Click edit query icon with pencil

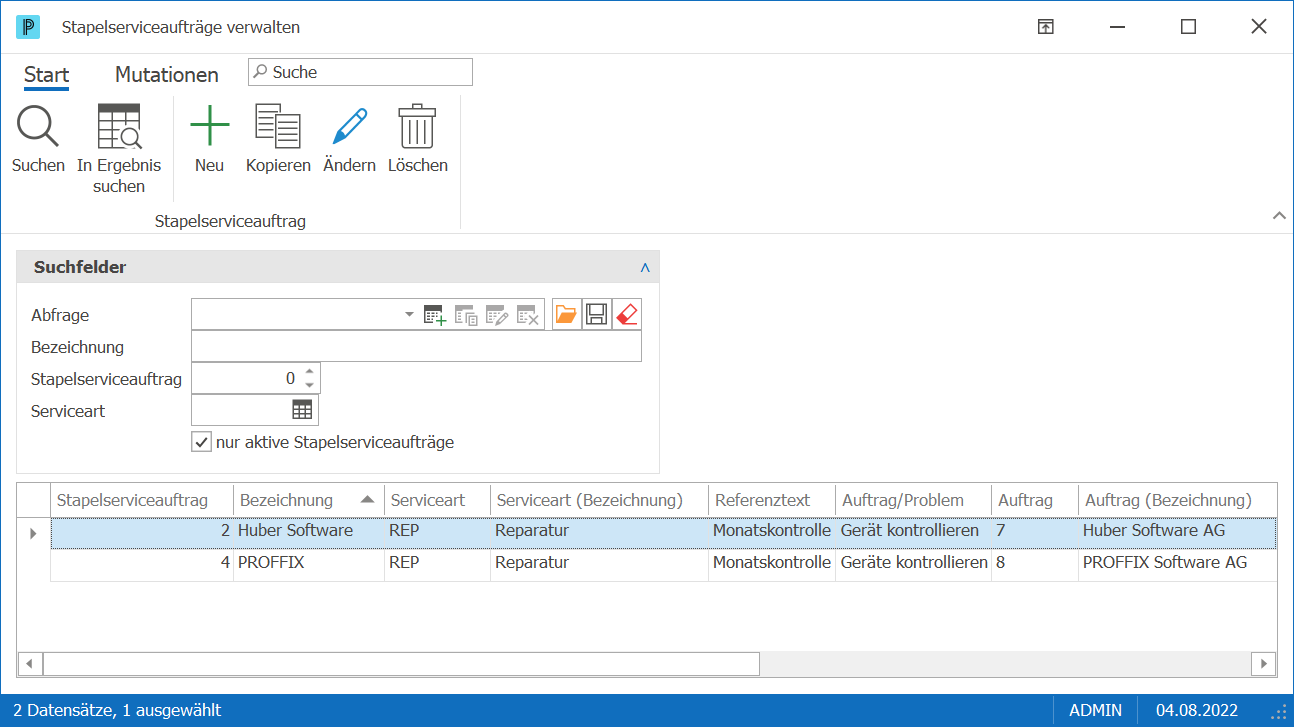coord(497,315)
